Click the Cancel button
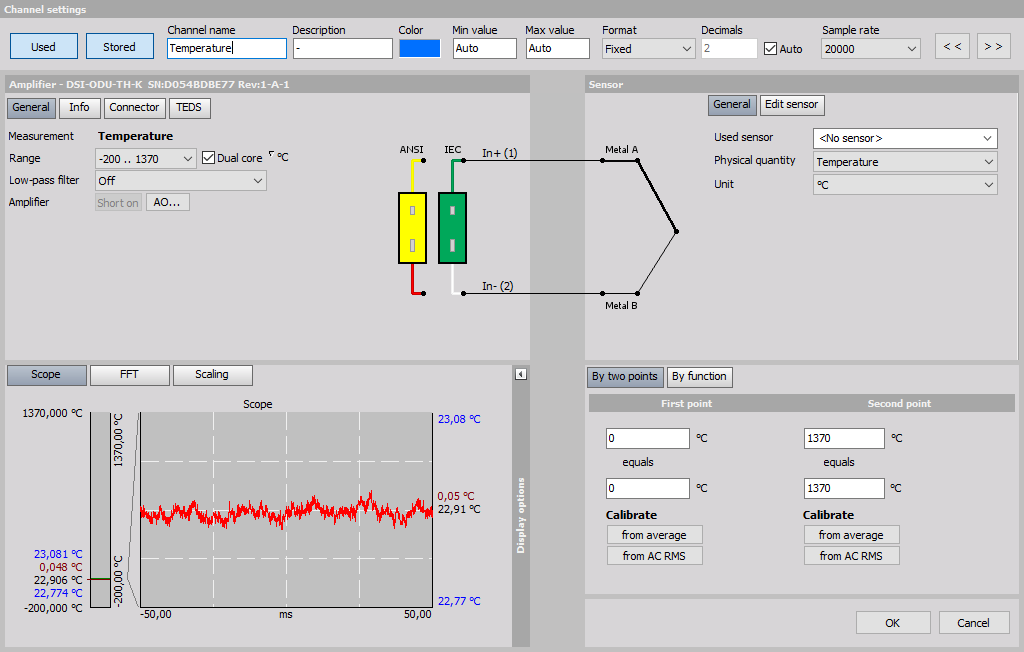1024x652 pixels. (x=974, y=623)
